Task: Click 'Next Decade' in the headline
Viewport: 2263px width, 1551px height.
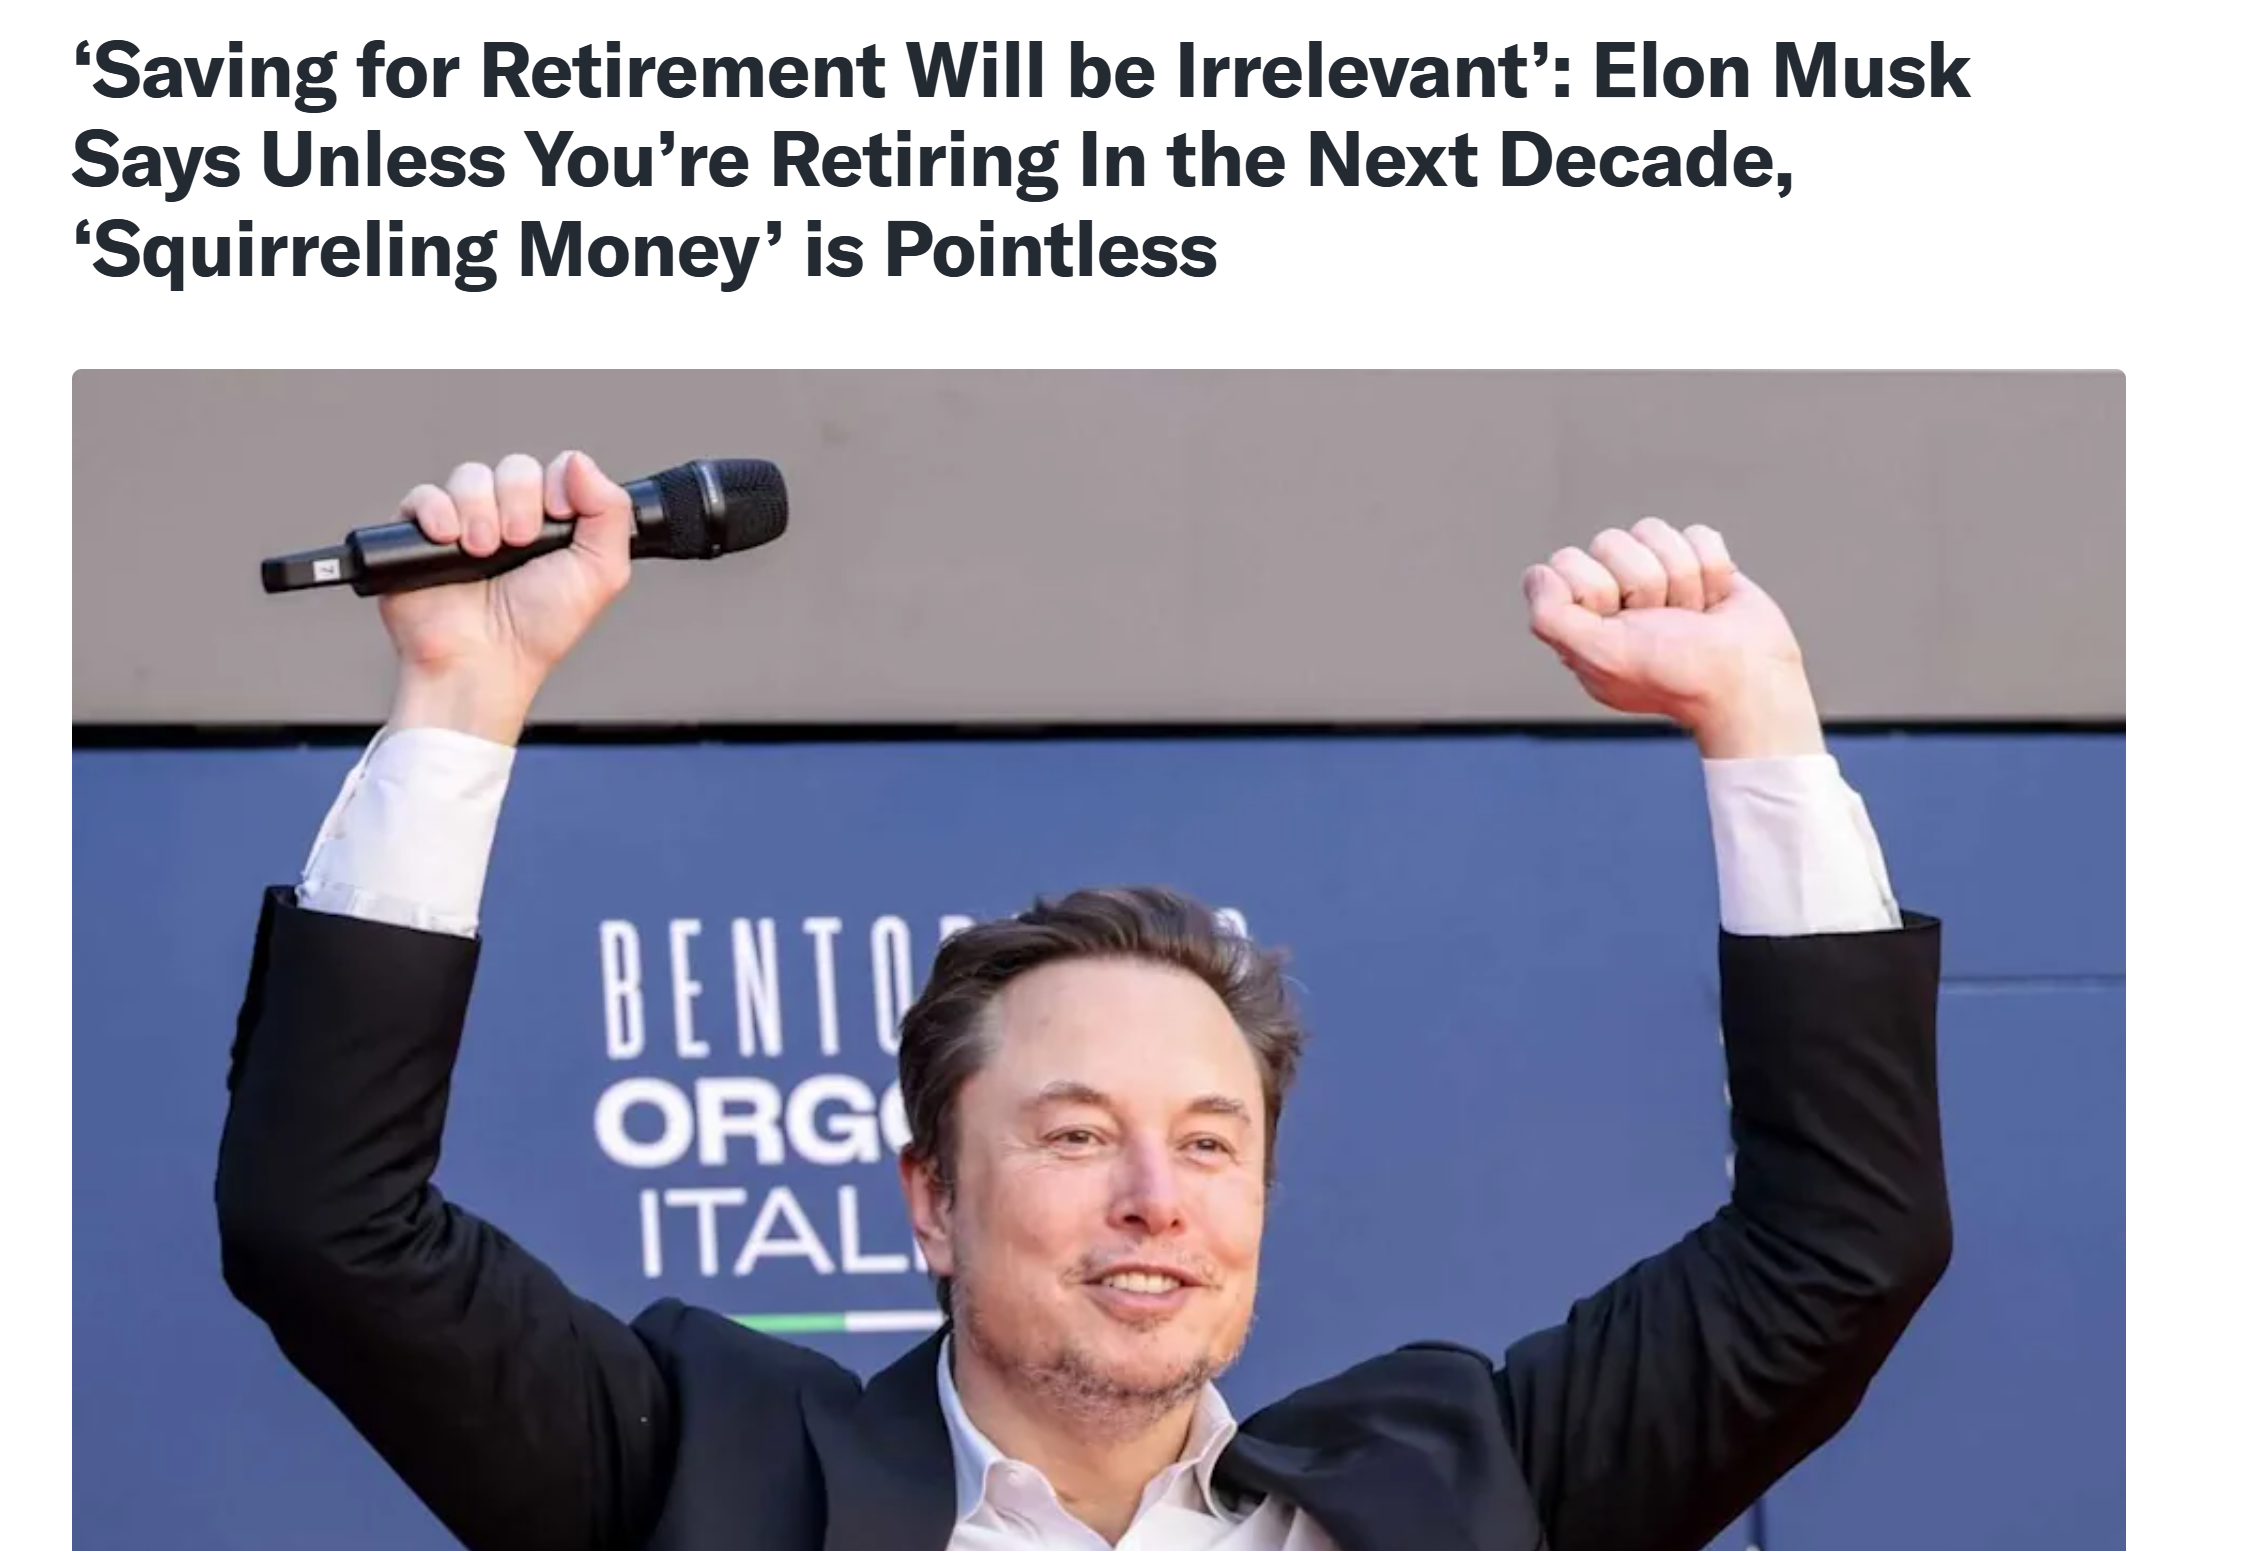Action: tap(1548, 162)
